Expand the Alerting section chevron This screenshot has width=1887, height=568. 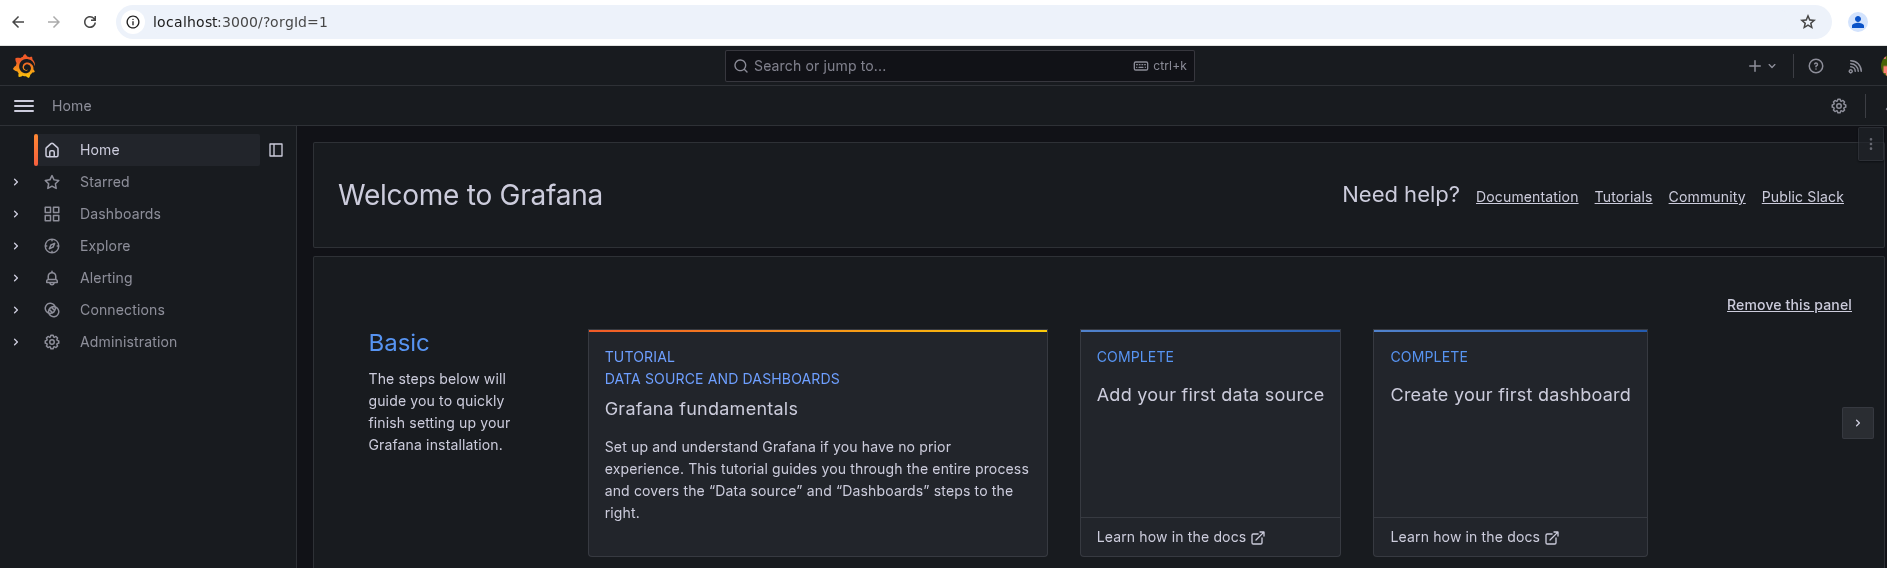point(16,278)
